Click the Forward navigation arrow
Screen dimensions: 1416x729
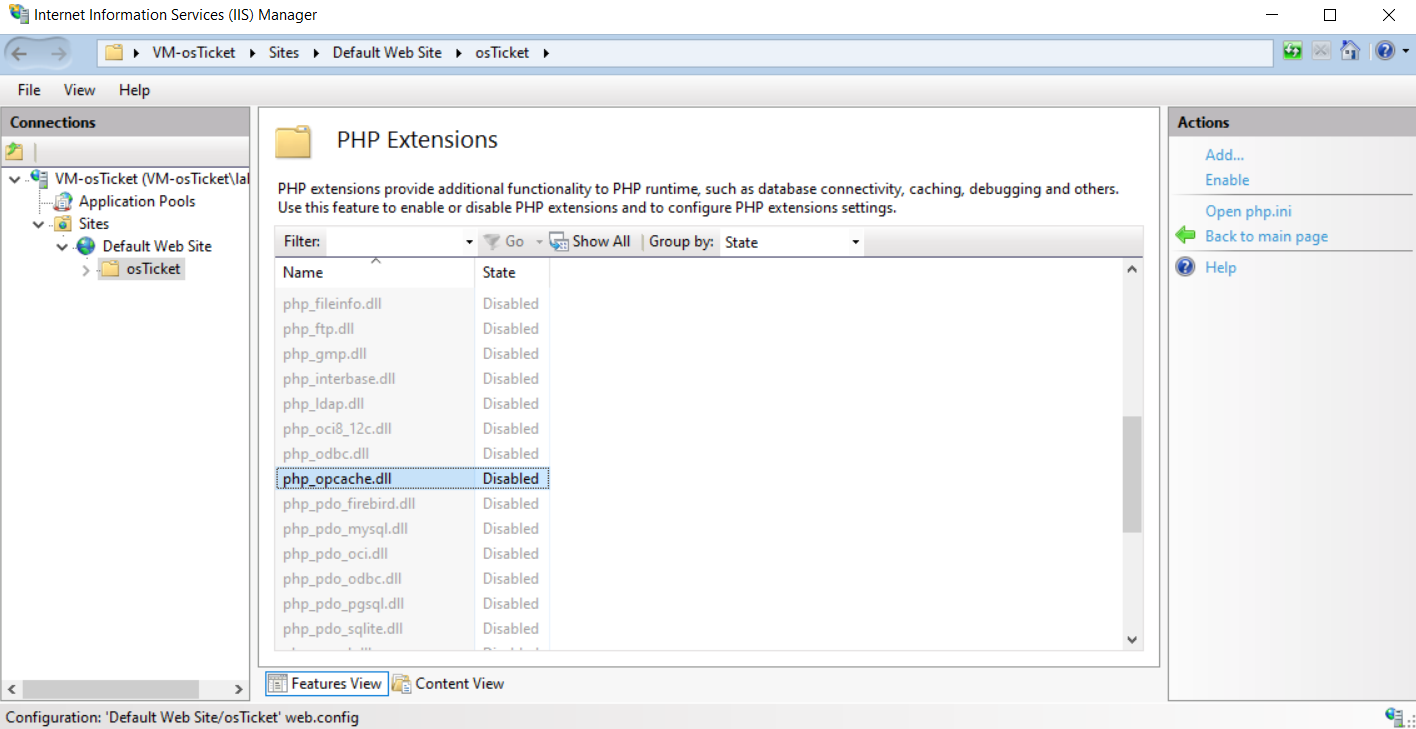pyautogui.click(x=58, y=53)
